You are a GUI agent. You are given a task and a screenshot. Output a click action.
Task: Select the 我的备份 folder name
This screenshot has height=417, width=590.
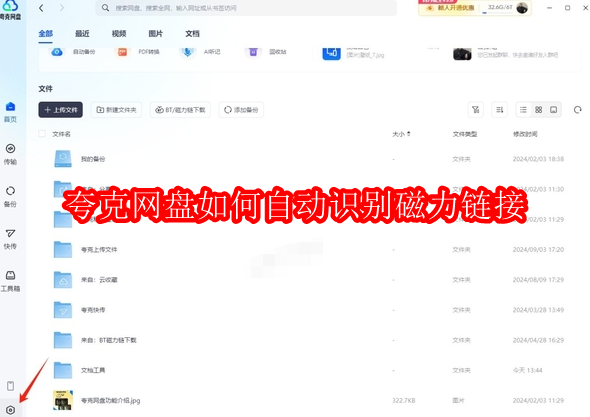93,159
